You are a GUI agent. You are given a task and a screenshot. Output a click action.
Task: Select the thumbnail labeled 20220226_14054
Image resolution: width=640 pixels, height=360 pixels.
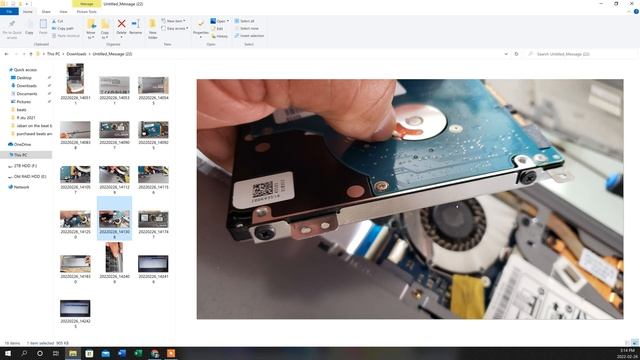153,85
